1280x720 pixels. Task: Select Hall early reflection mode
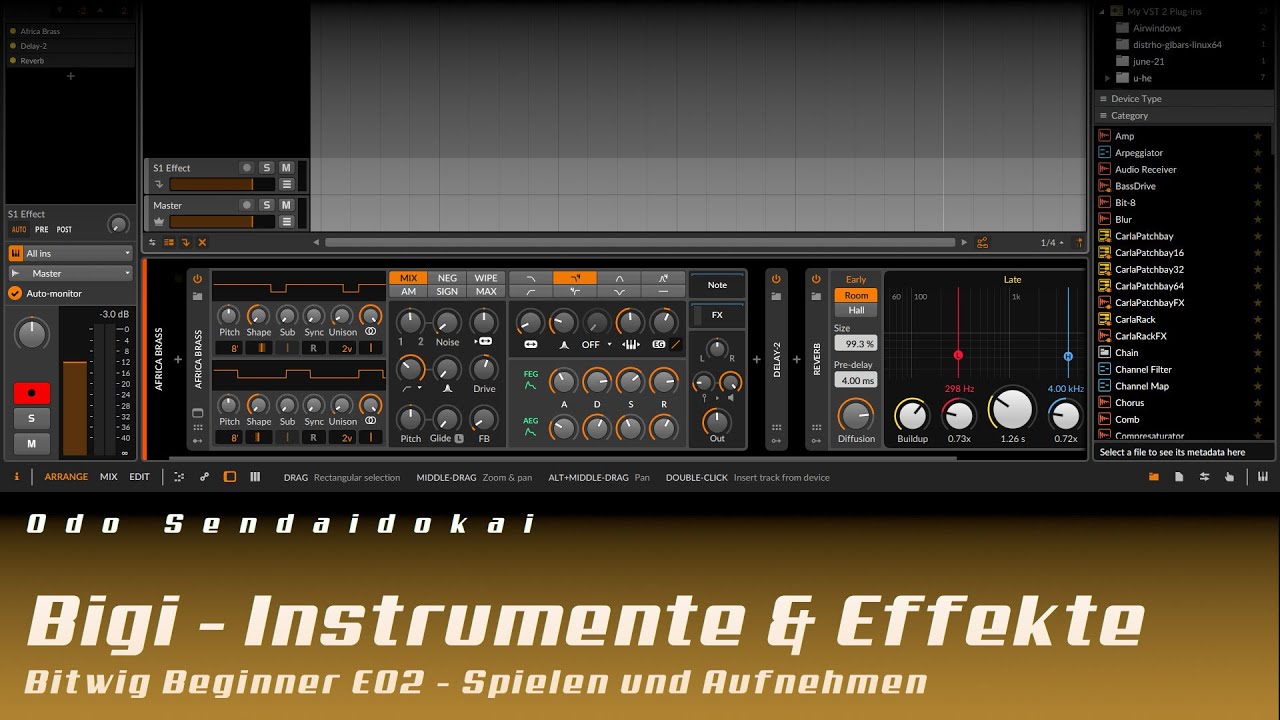(x=856, y=310)
